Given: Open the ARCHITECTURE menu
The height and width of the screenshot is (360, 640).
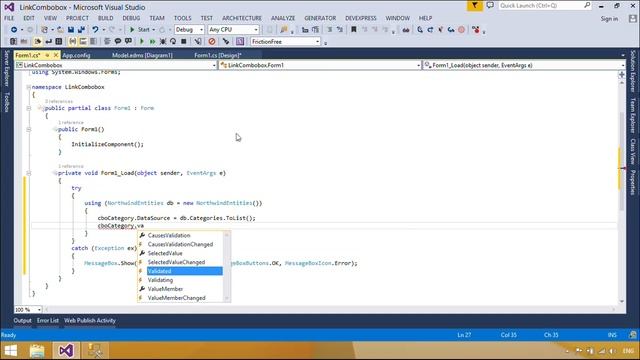Looking at the screenshot, I should [242, 18].
